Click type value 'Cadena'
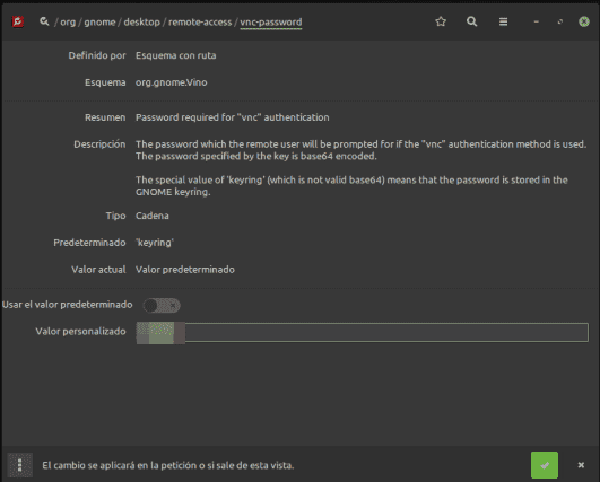600x482 pixels. point(152,216)
